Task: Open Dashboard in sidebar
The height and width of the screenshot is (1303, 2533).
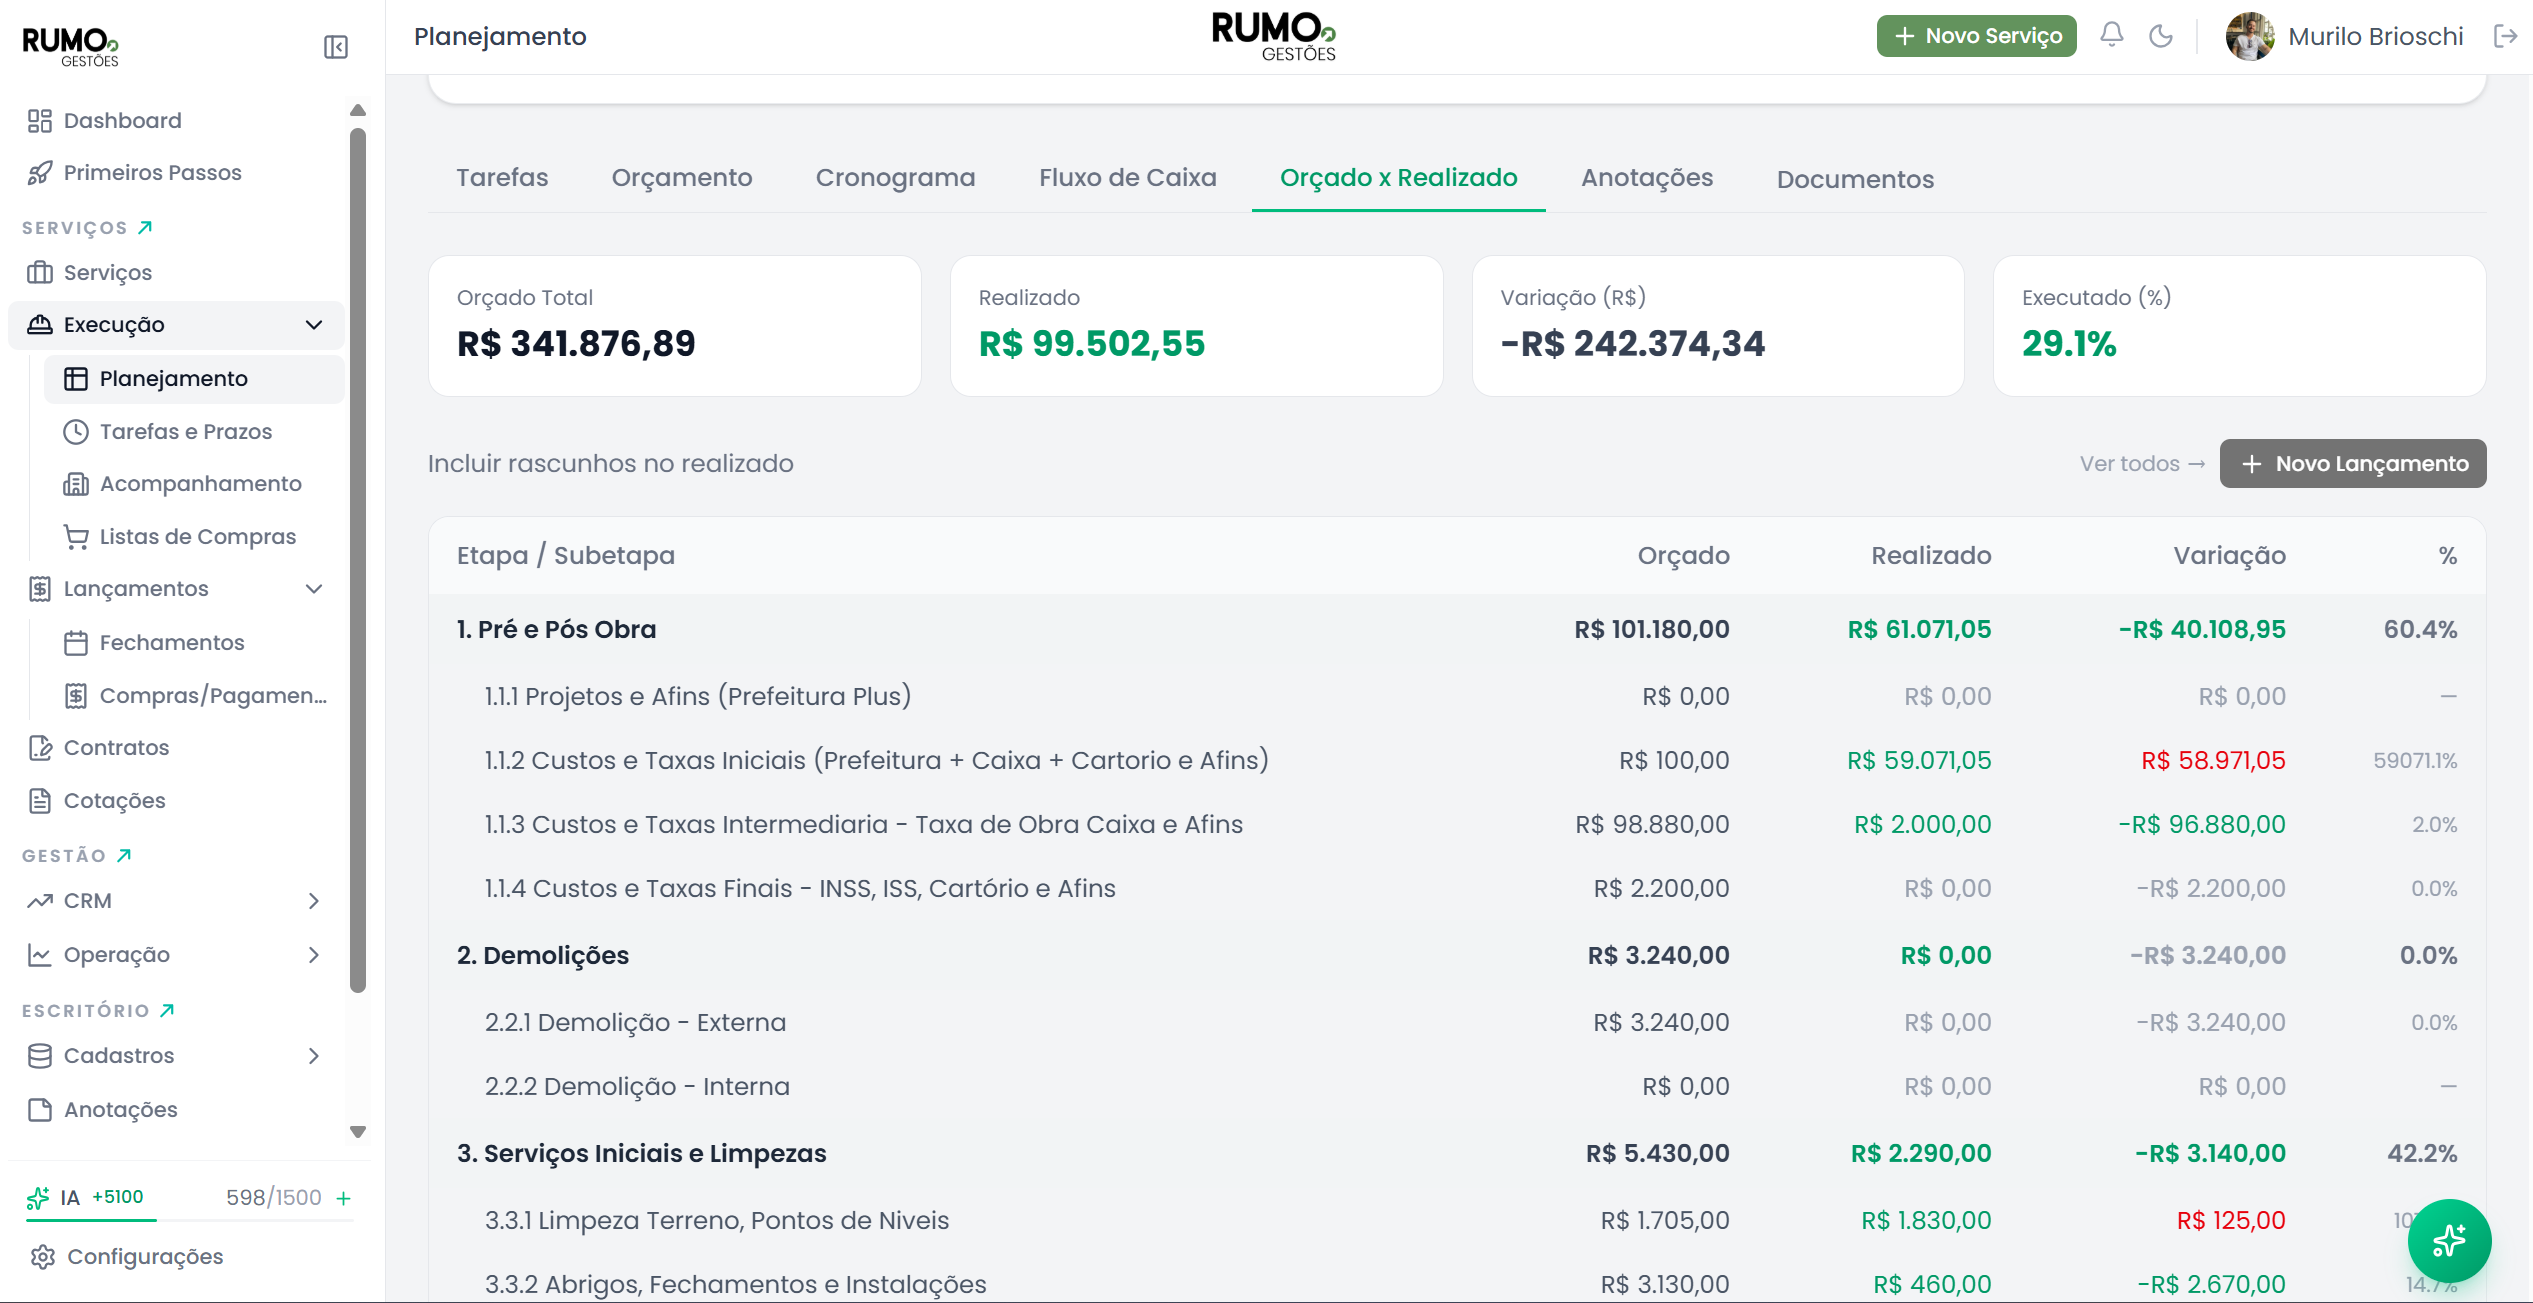Action: (x=122, y=120)
